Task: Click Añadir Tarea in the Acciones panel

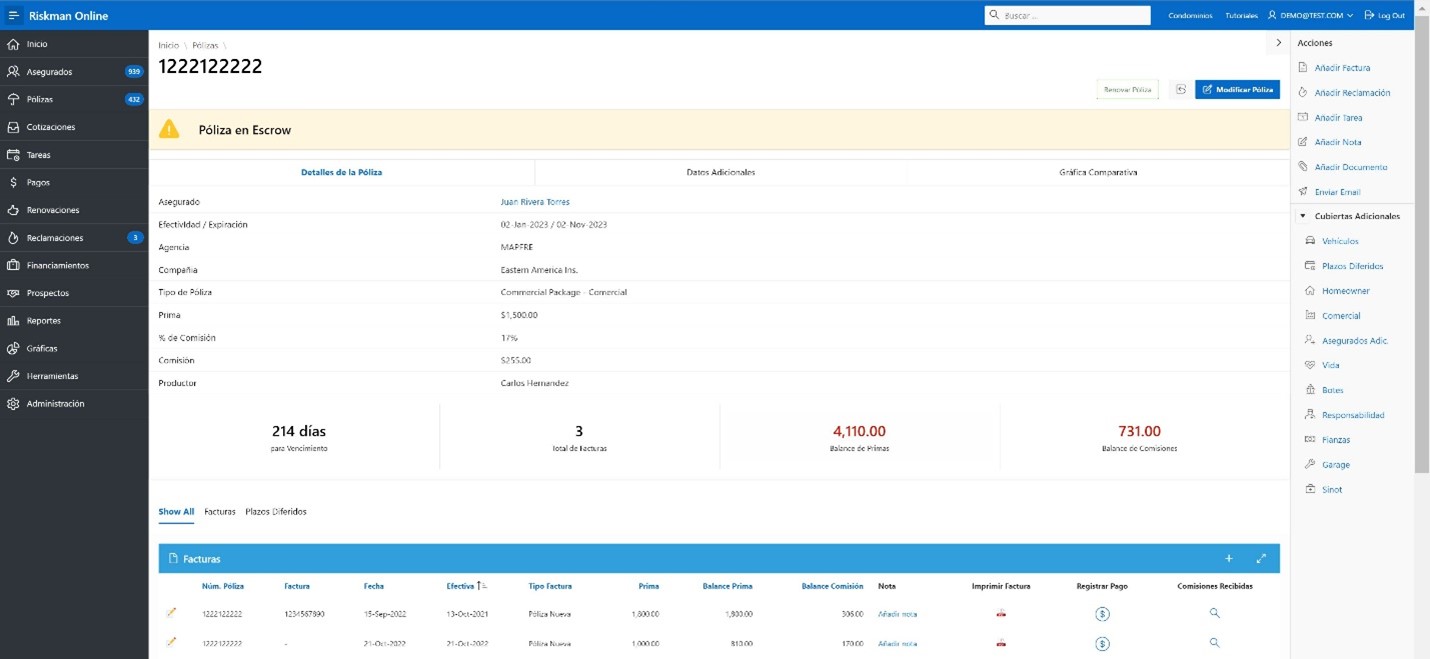Action: click(x=1338, y=118)
